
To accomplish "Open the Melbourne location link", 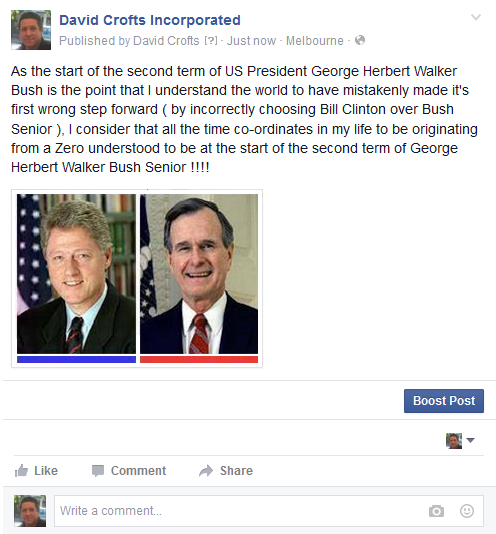I will pyautogui.click(x=315, y=41).
